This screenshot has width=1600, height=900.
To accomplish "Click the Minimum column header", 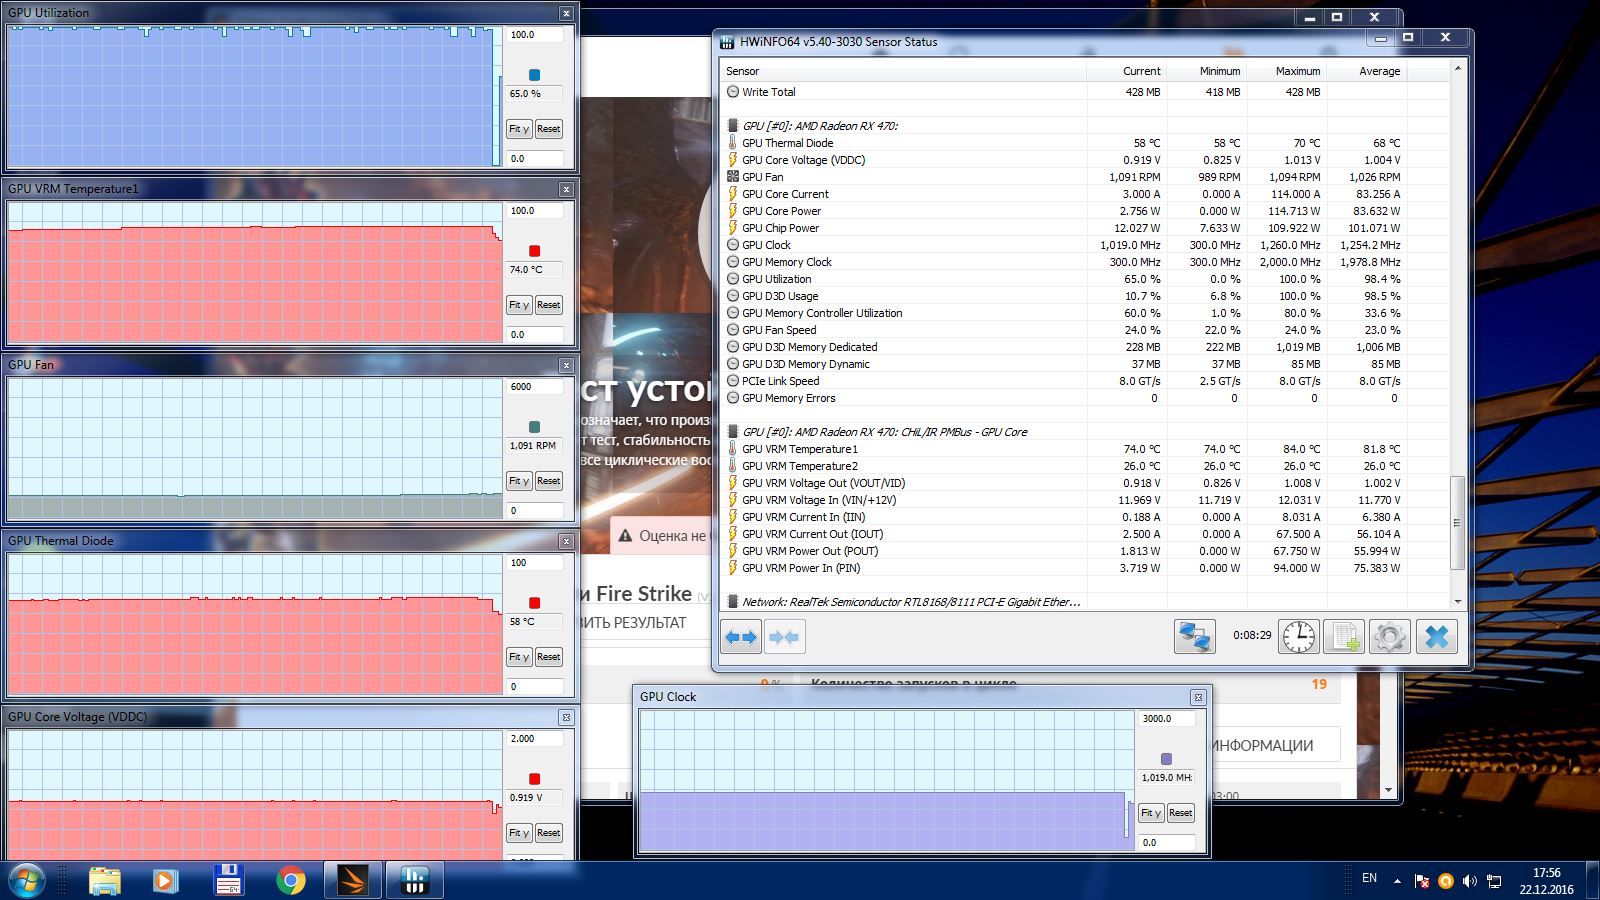I will click(x=1206, y=71).
